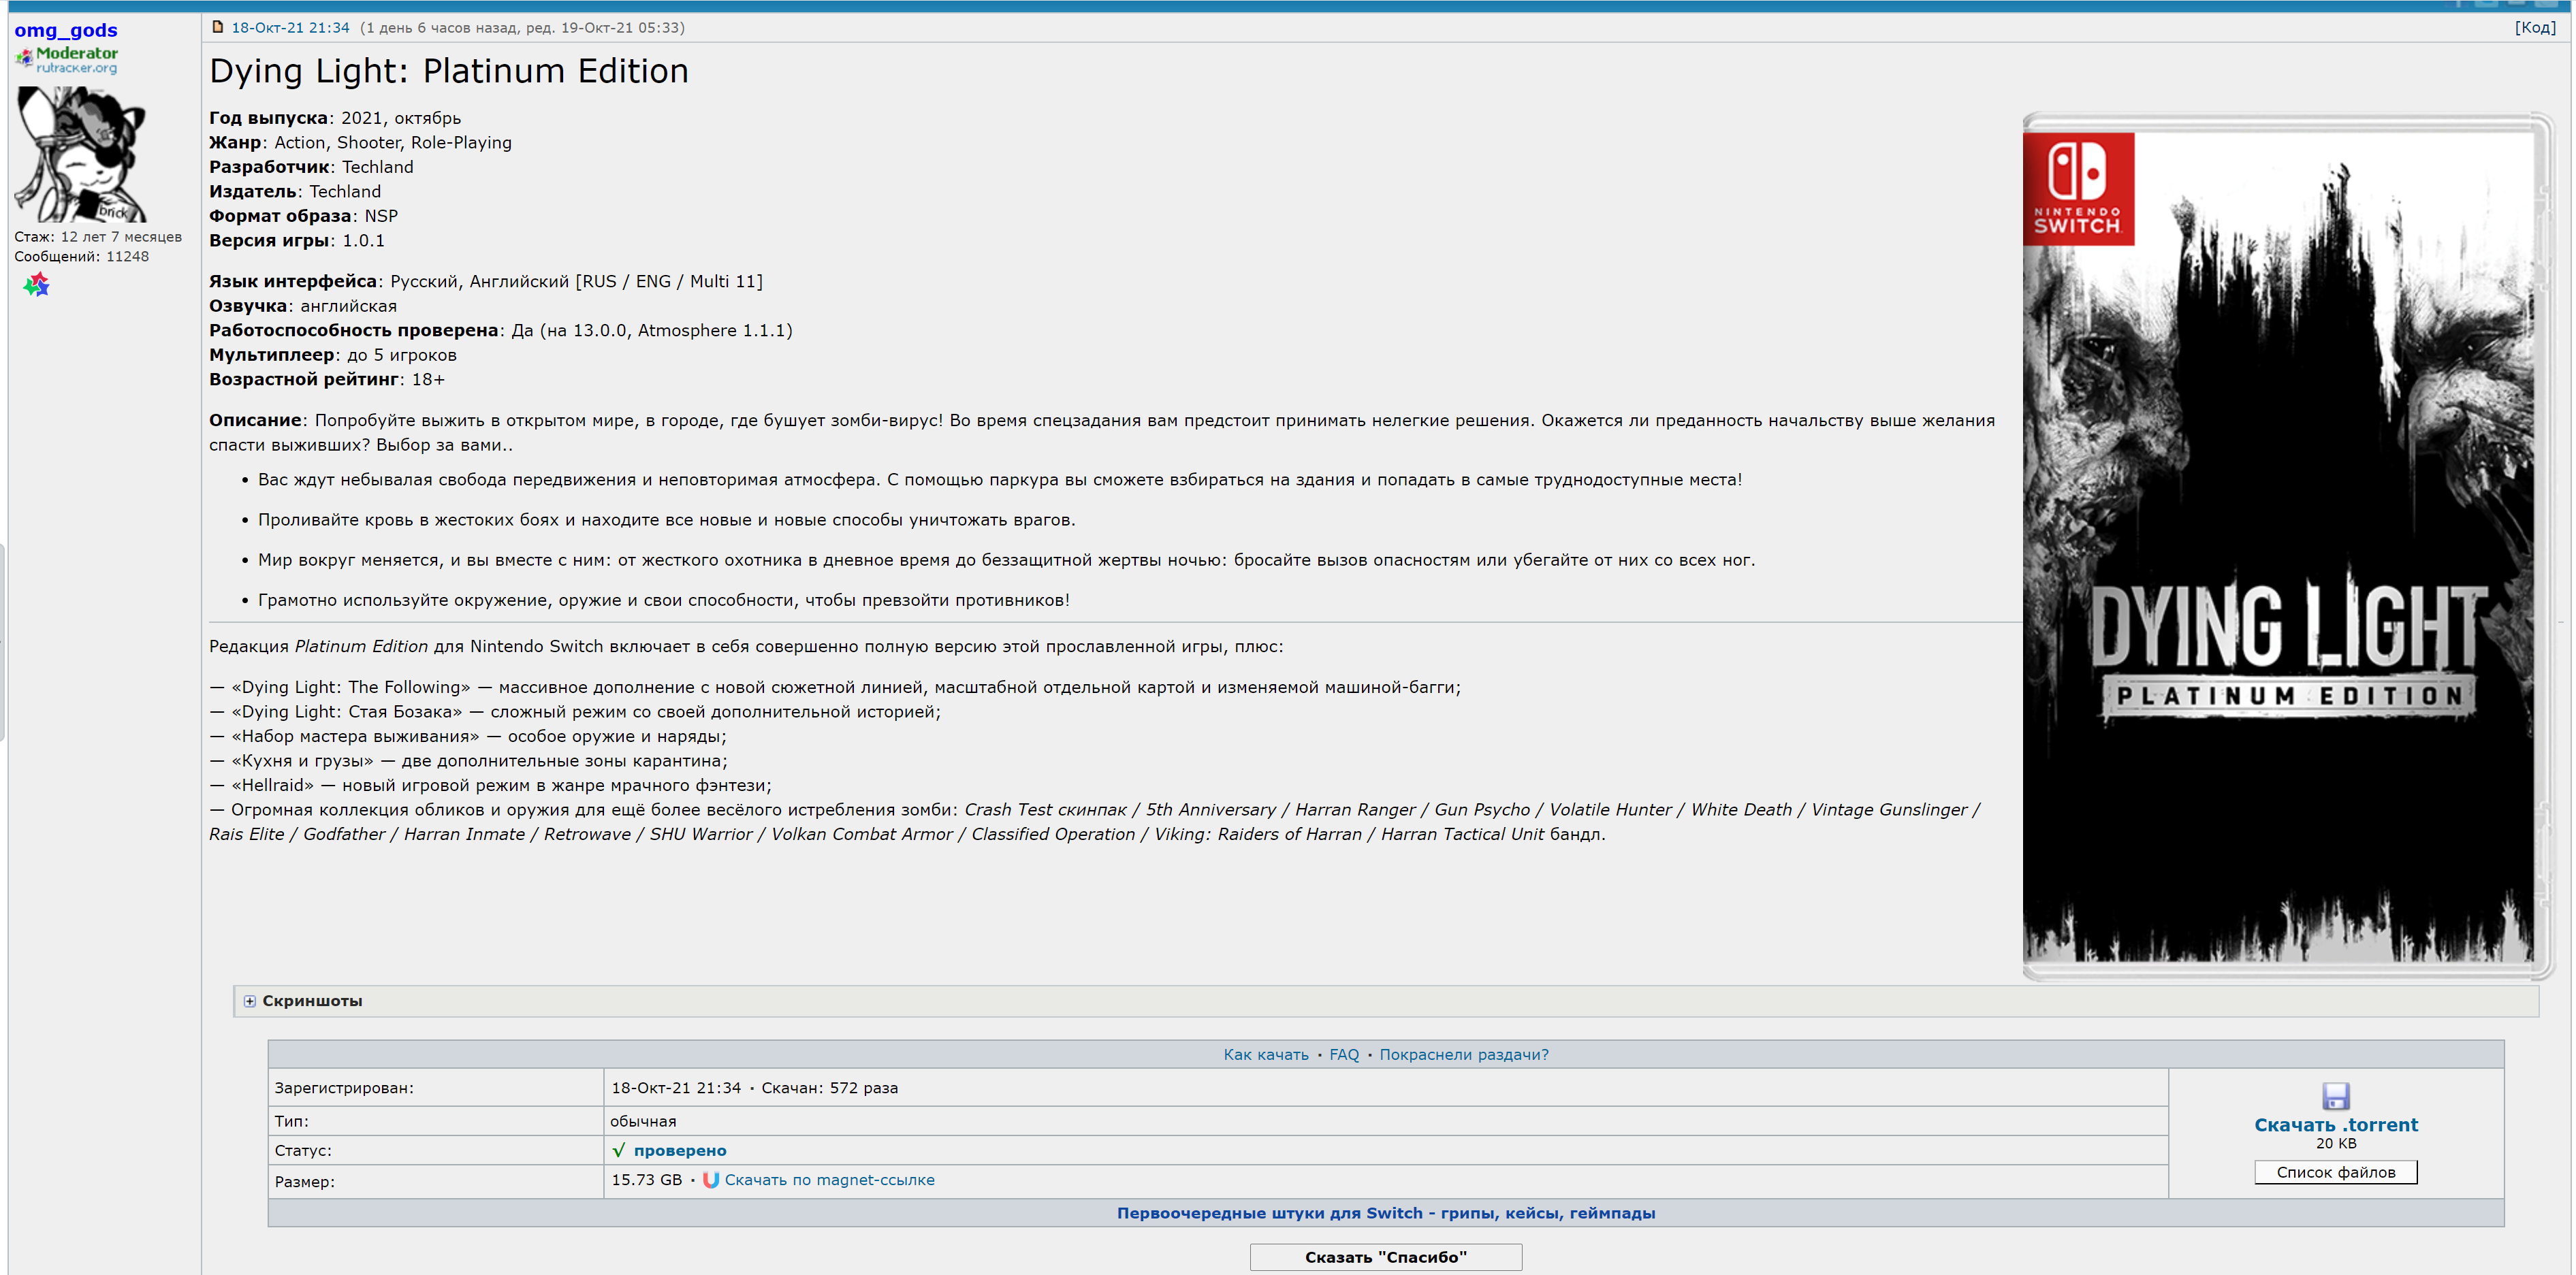
Task: Click the Издатель: Techland line
Action: tap(295, 192)
